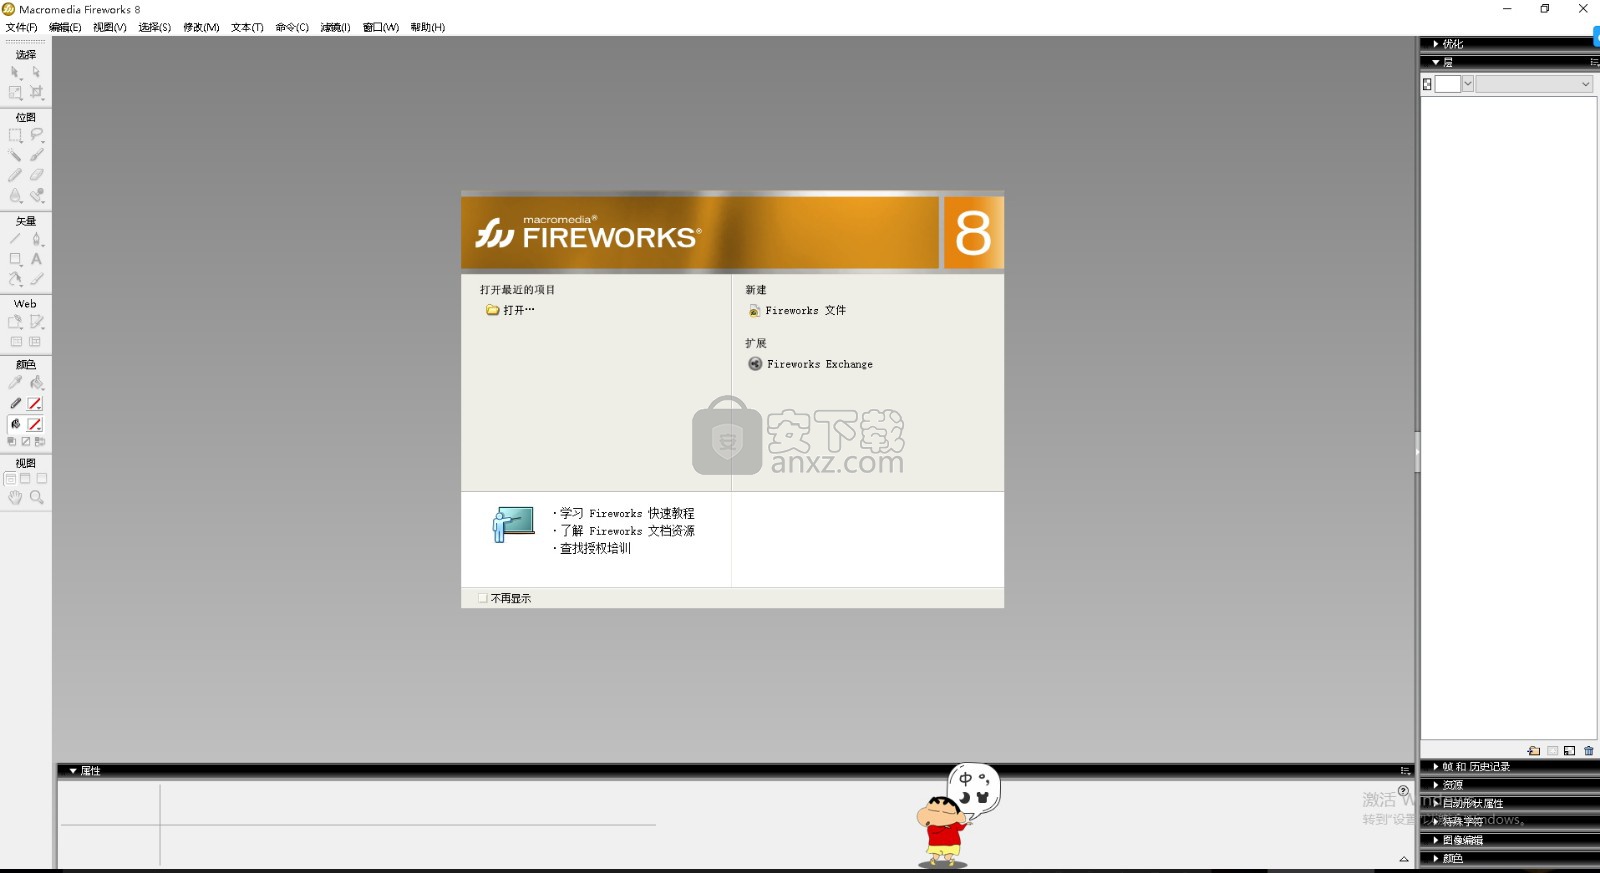
Task: Select the Zoom magnifier tool
Action: [x=36, y=497]
